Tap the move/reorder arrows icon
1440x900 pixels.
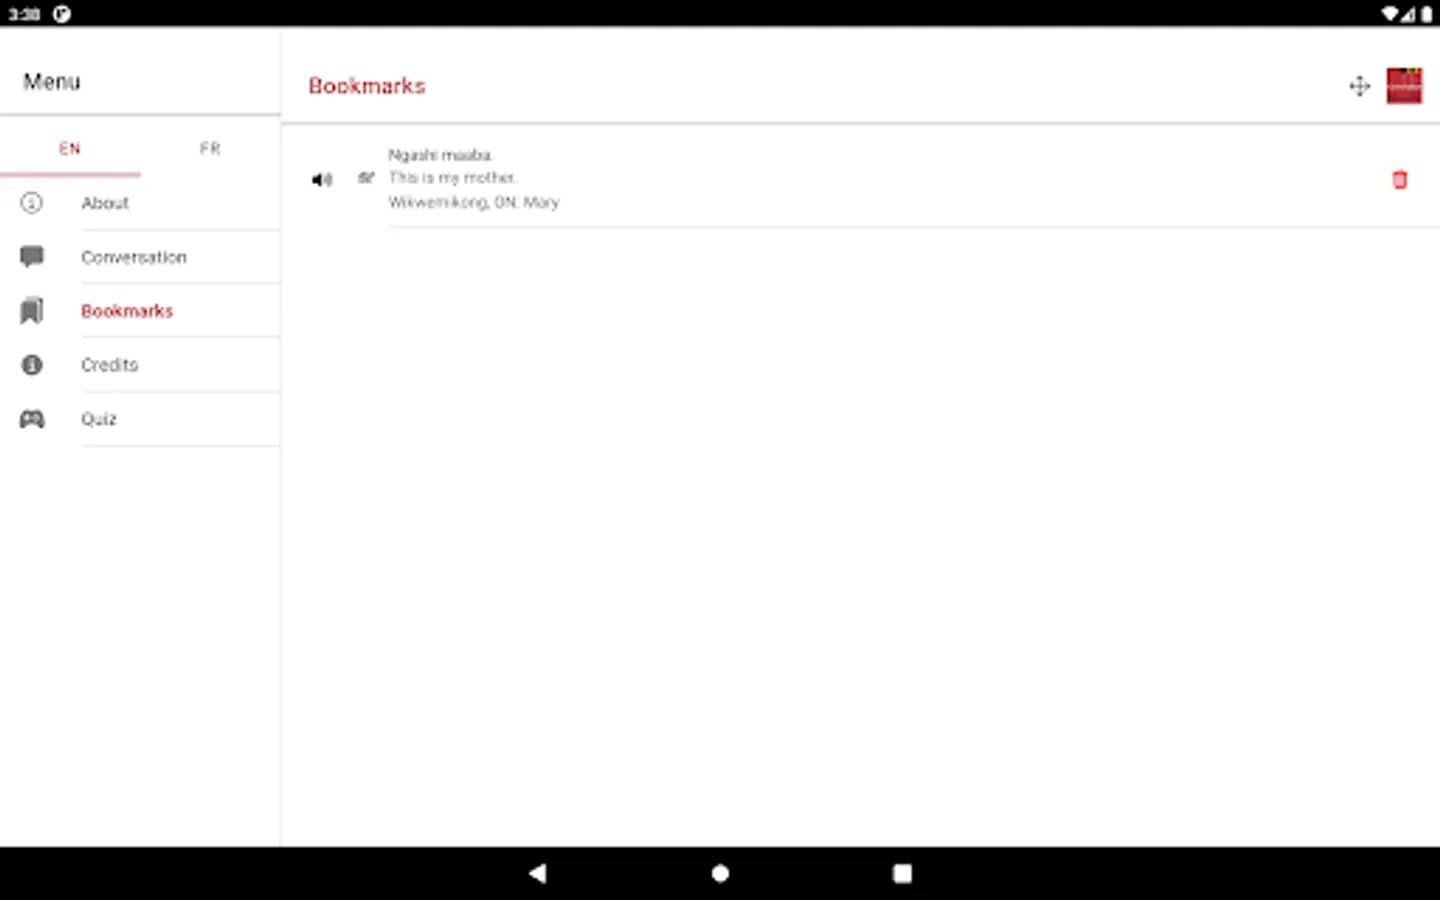(x=1359, y=86)
